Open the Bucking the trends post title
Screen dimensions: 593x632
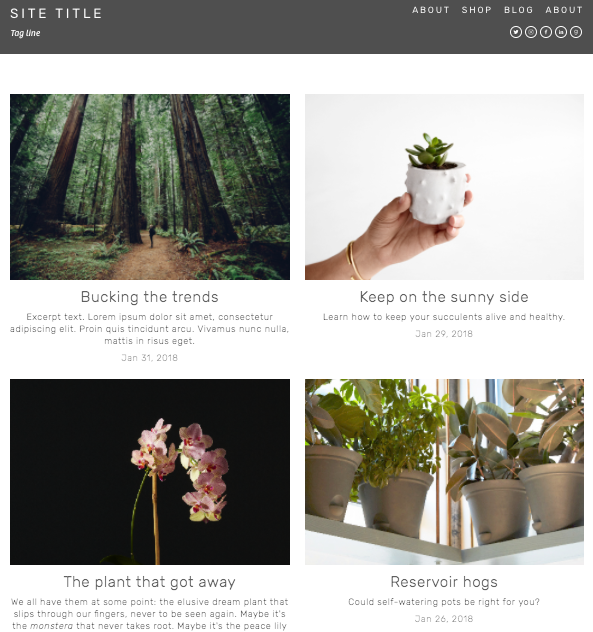[x=150, y=297]
